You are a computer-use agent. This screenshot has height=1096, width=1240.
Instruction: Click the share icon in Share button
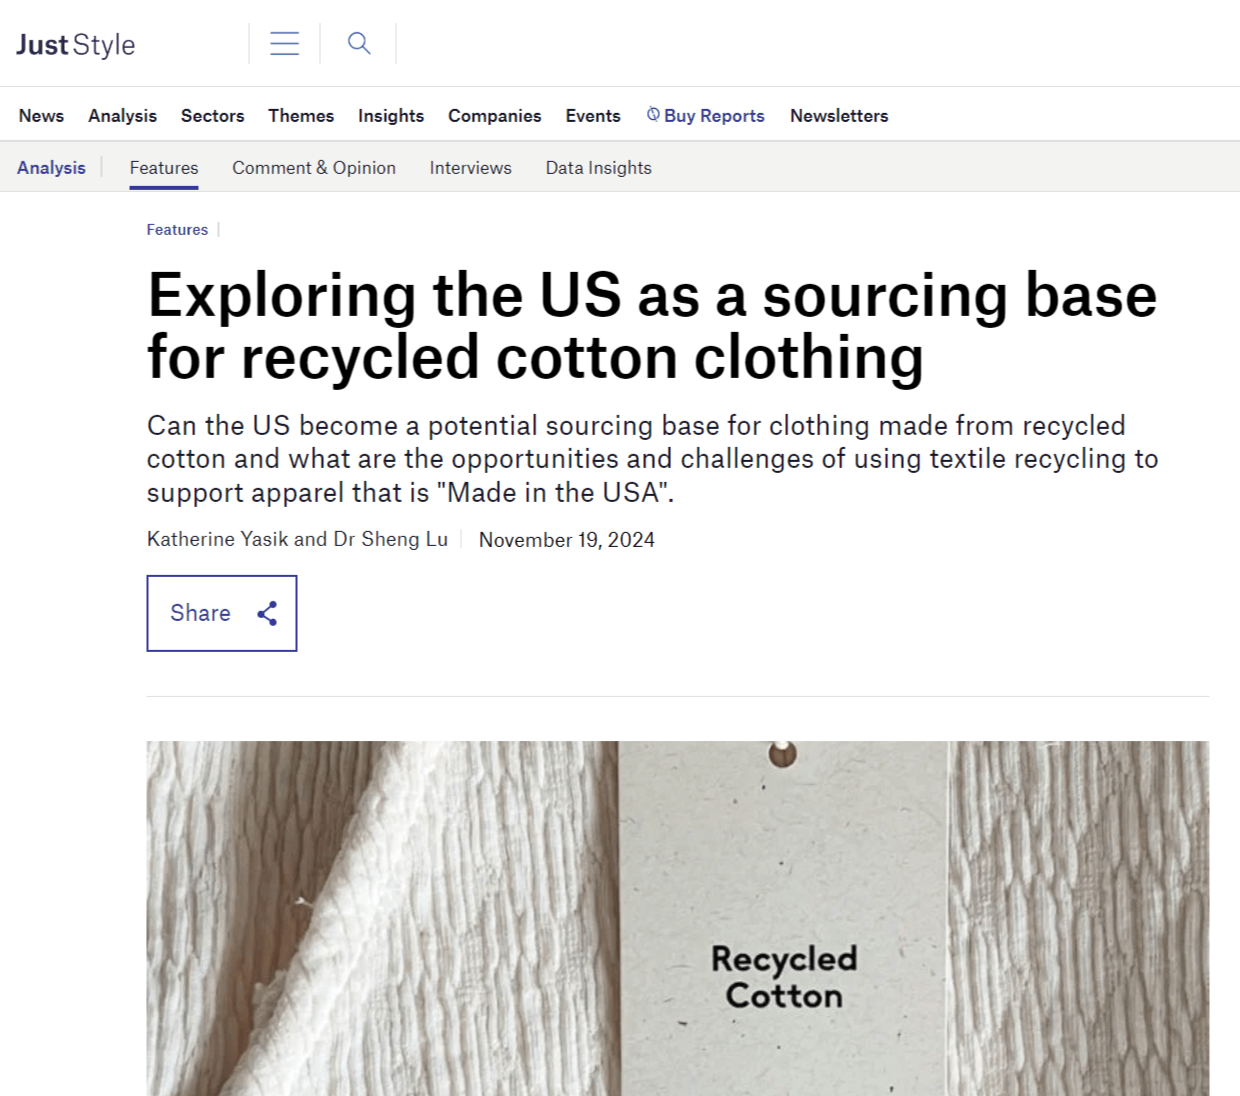[267, 613]
